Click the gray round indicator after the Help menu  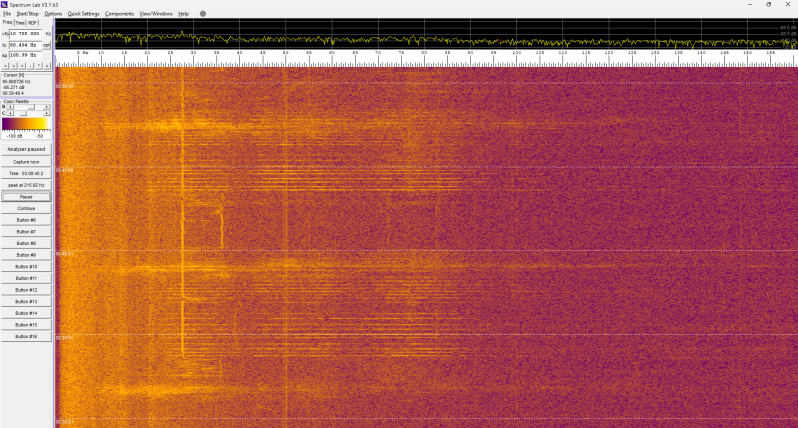point(203,14)
